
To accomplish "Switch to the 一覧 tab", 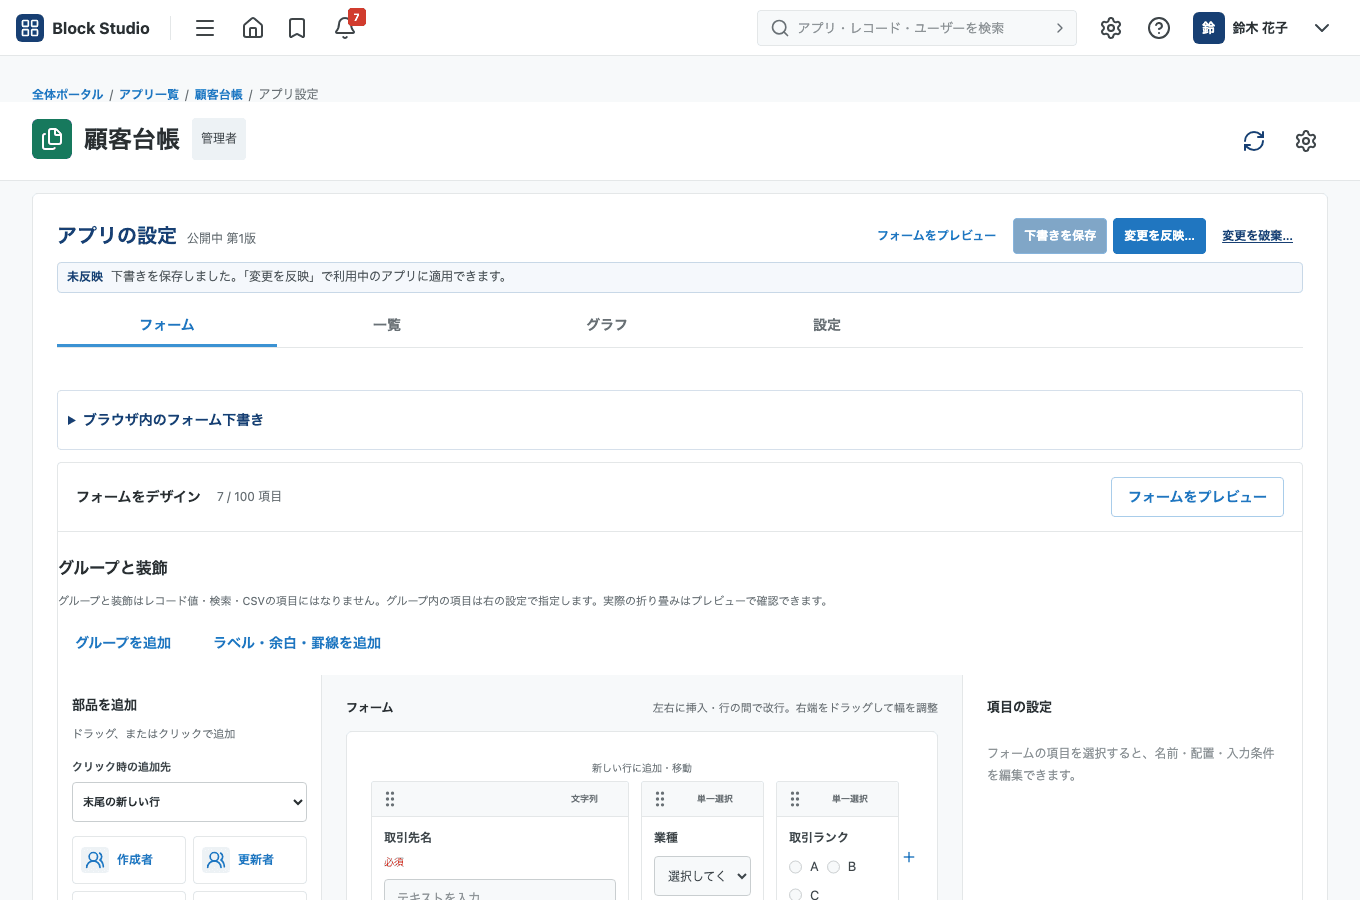I will click(387, 325).
